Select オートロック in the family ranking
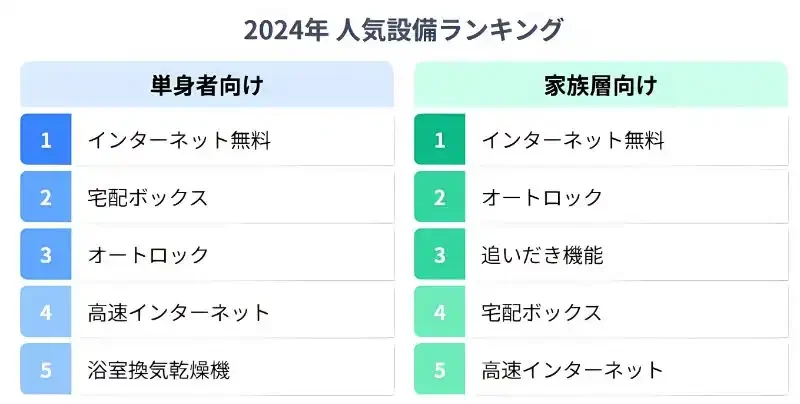This screenshot has height=404, width=800. [x=542, y=197]
